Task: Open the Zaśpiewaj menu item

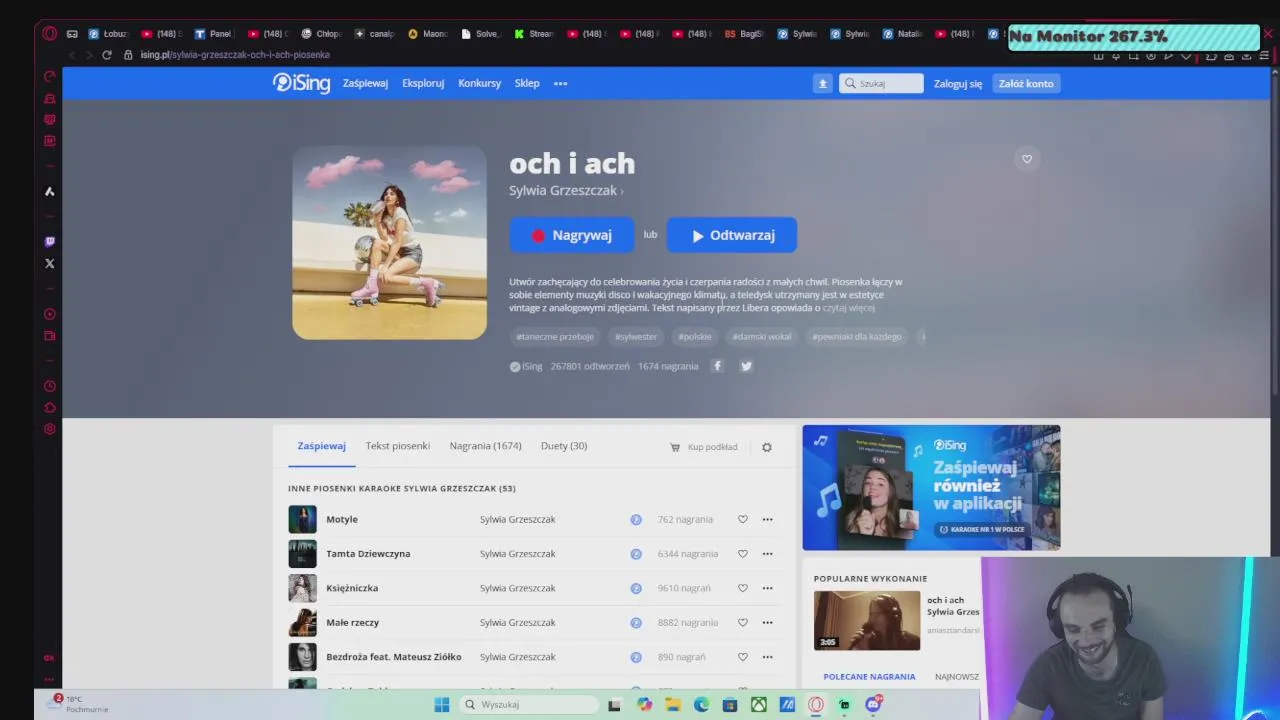Action: click(365, 84)
